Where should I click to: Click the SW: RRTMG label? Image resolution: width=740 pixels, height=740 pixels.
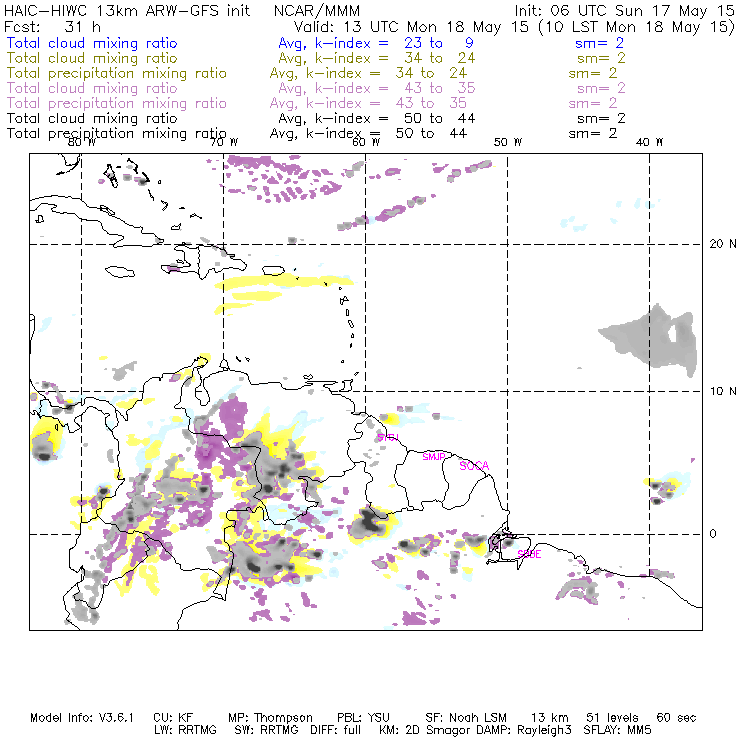point(266,730)
